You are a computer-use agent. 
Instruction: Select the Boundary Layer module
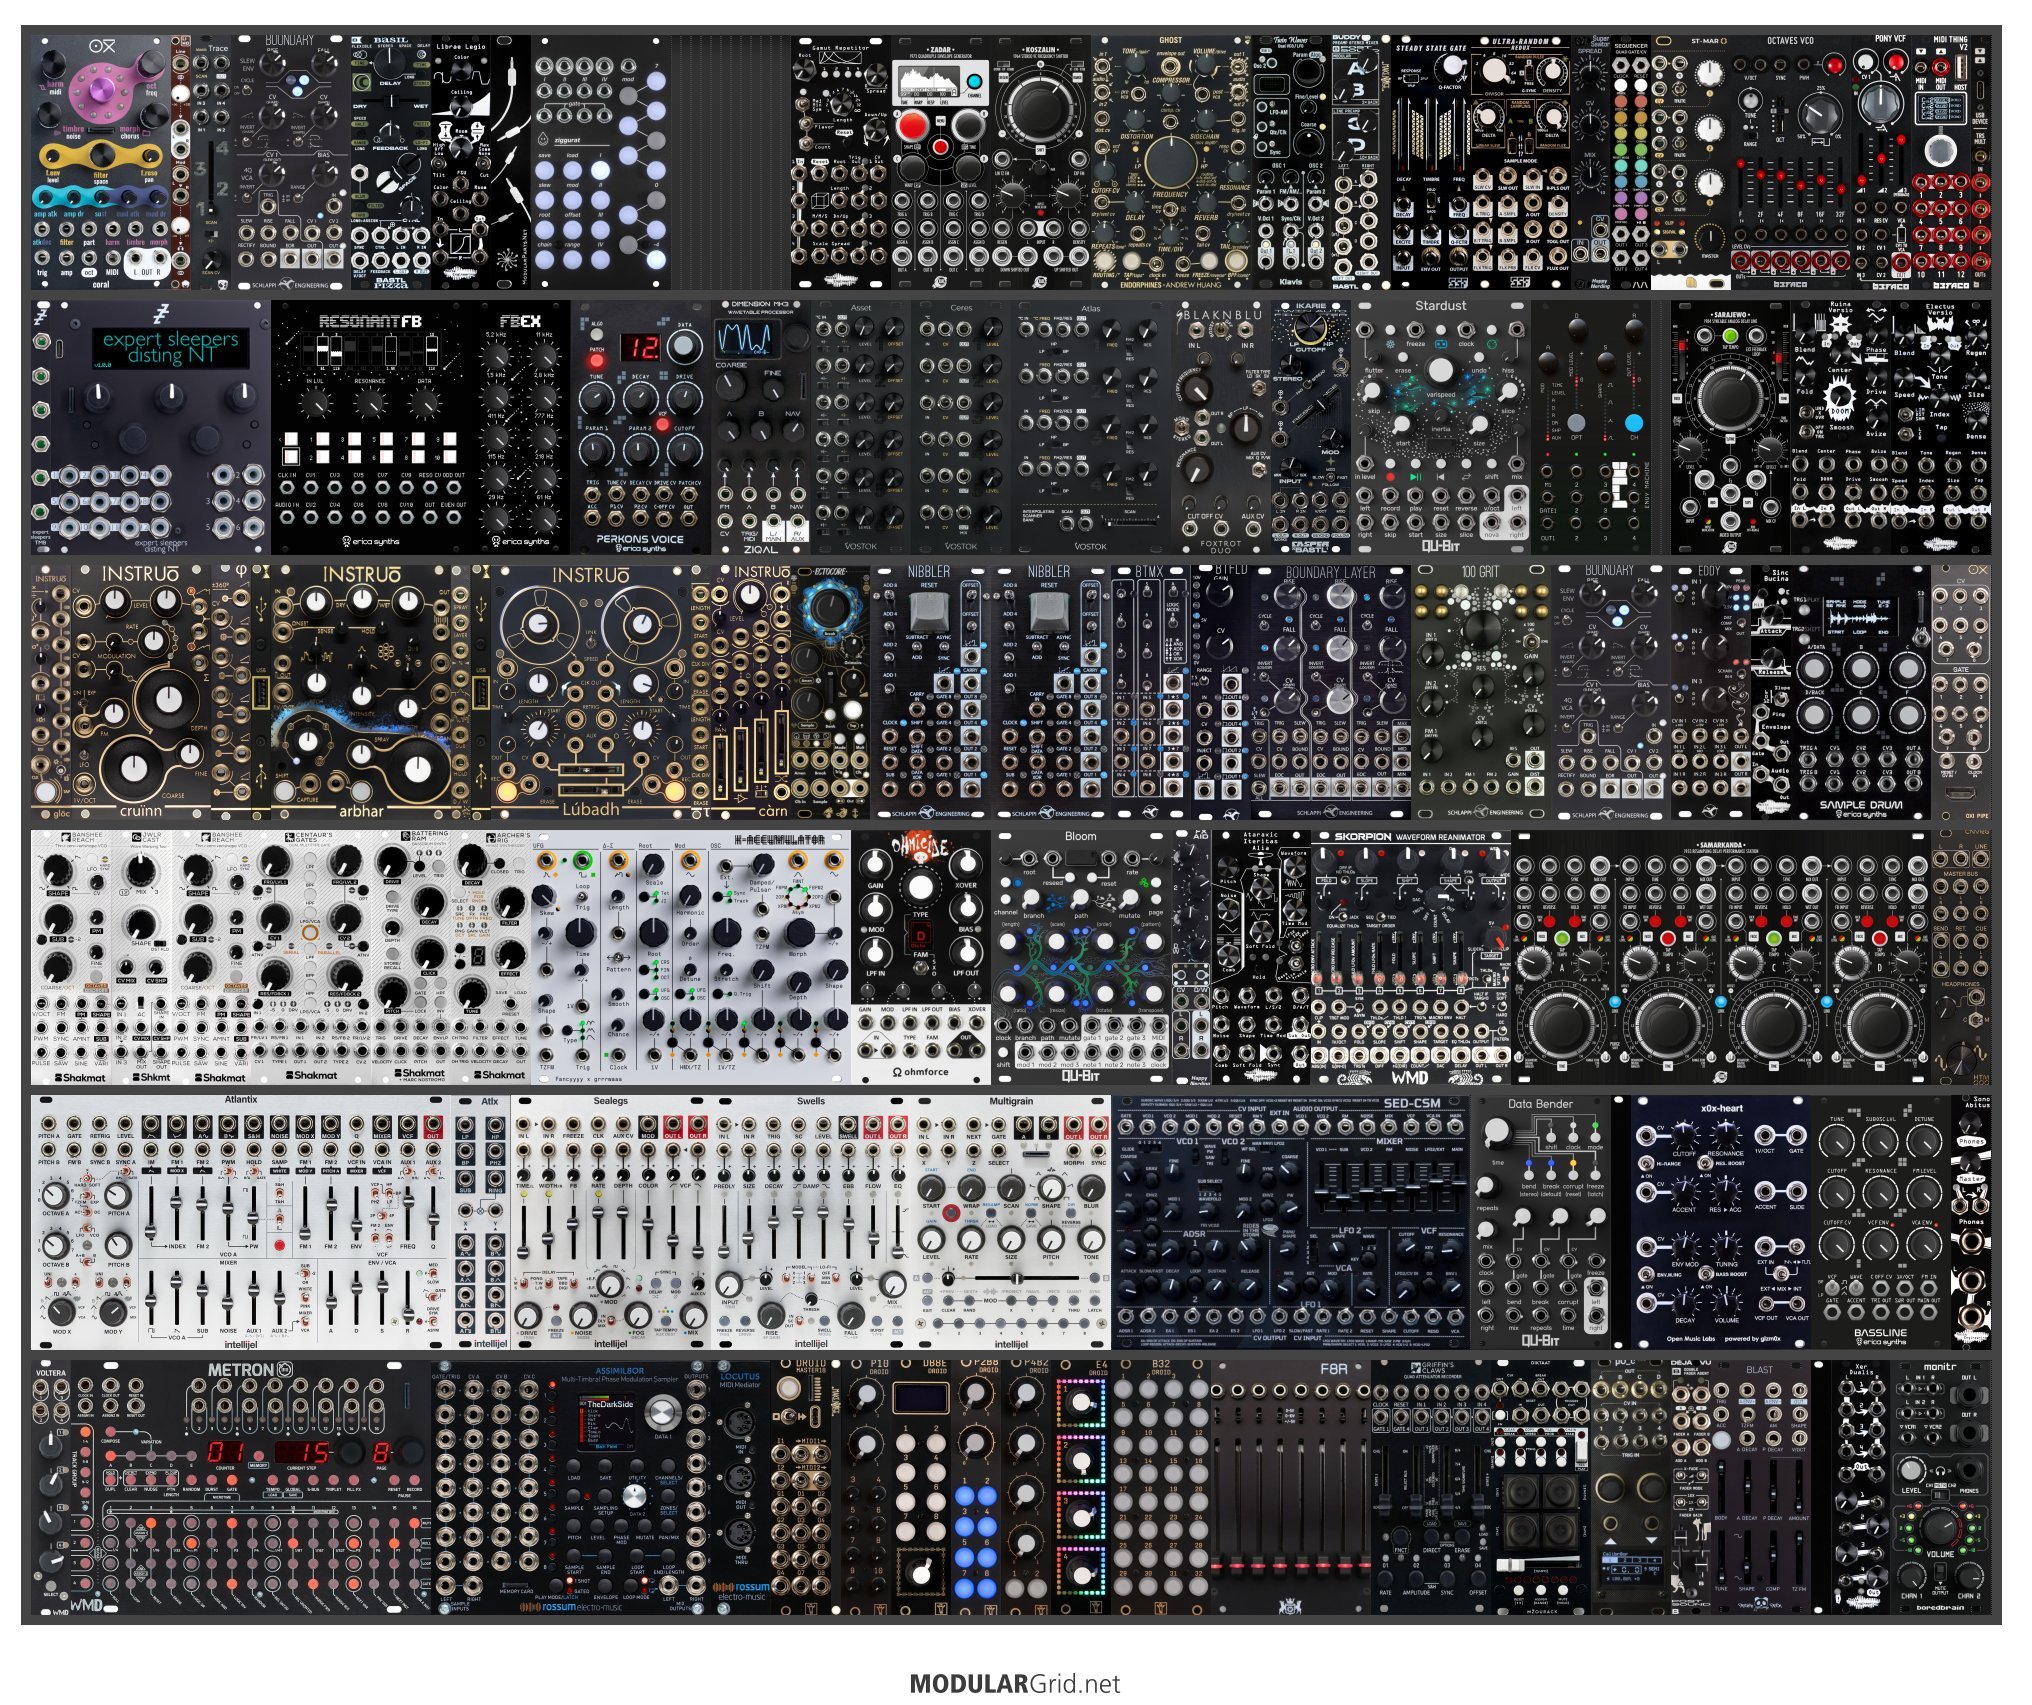click(1331, 692)
